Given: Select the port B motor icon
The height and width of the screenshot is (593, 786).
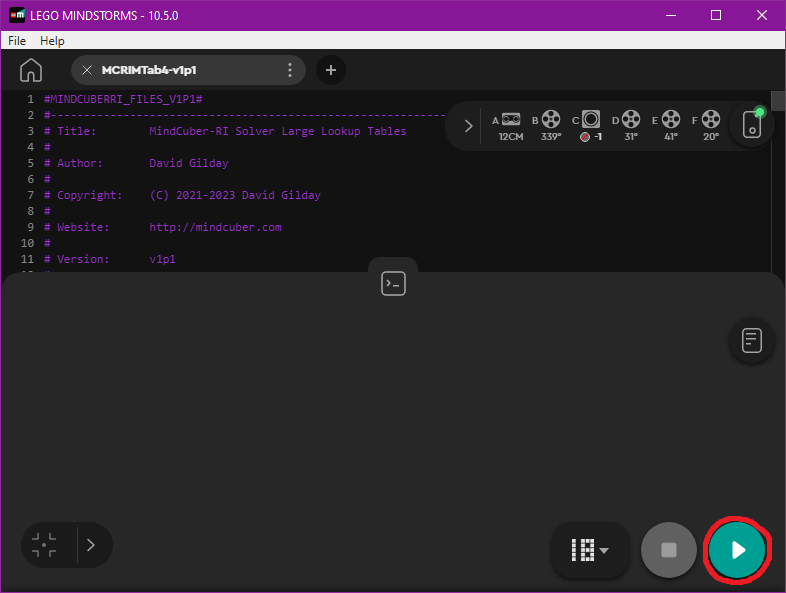Looking at the screenshot, I should click(551, 119).
